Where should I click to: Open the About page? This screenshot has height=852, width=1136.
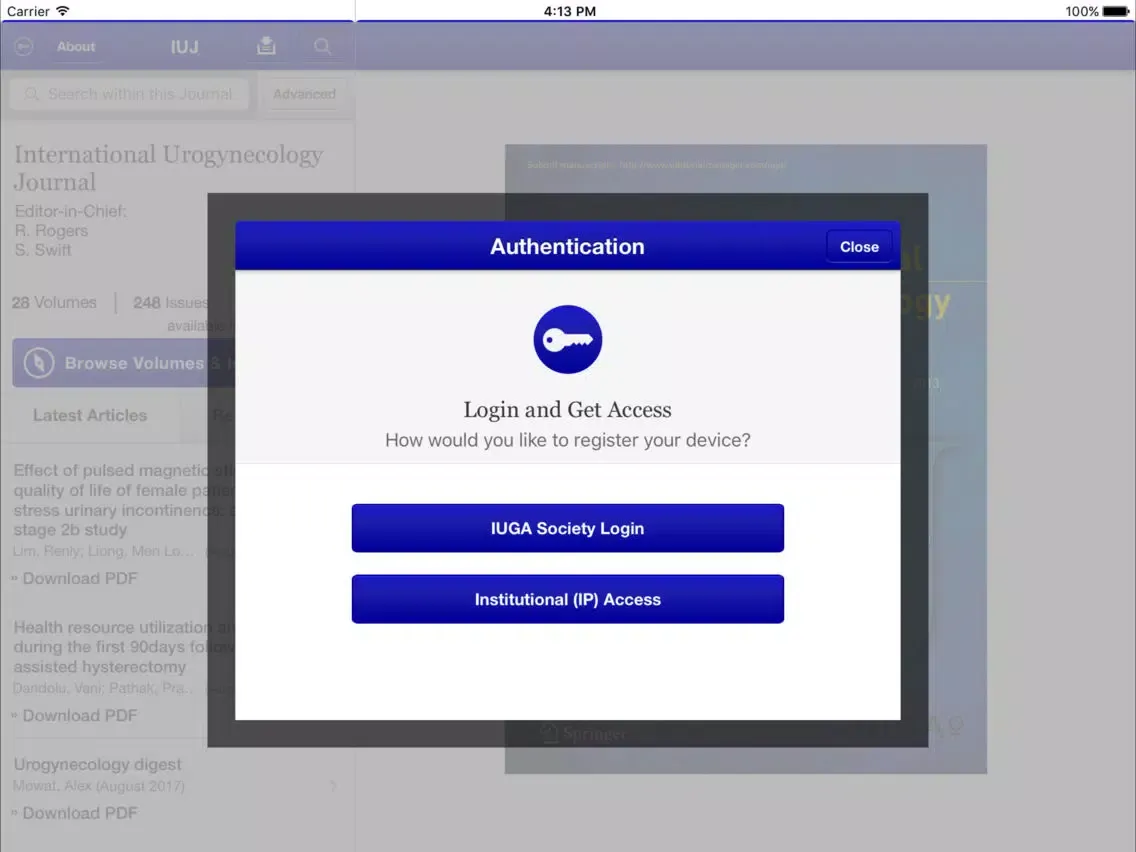(x=76, y=46)
